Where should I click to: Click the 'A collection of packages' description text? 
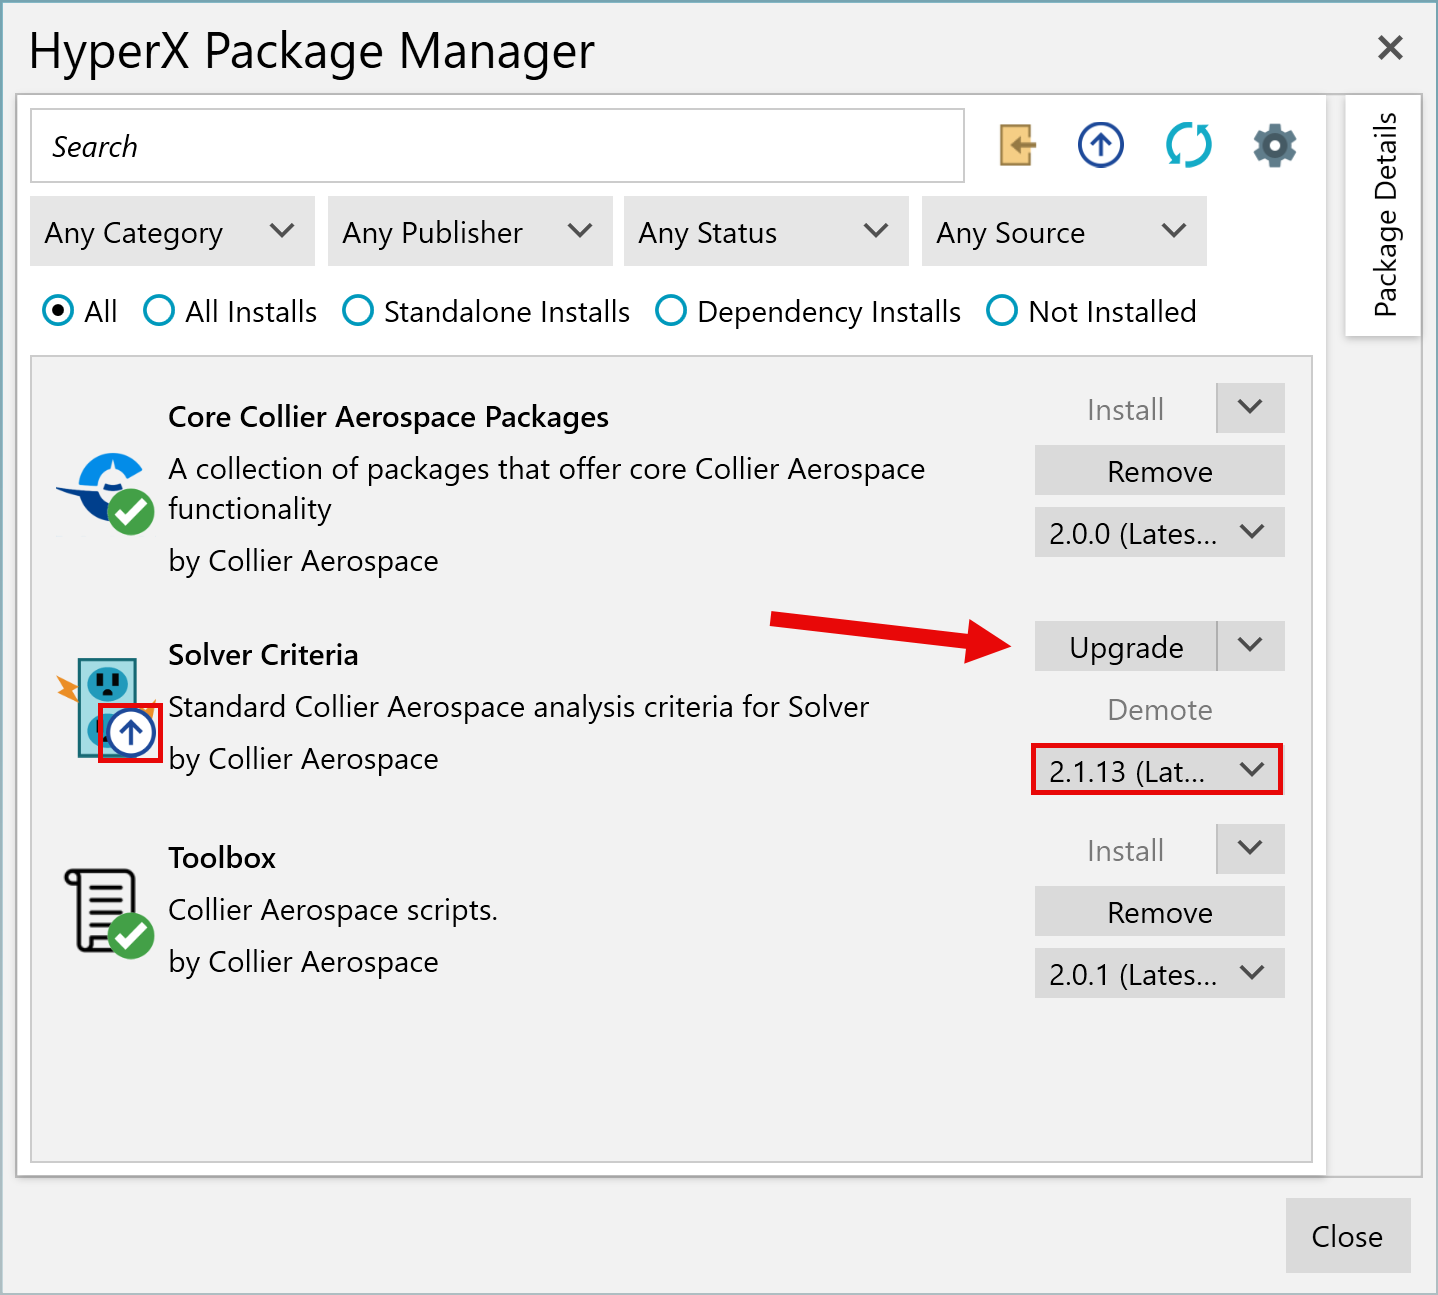click(546, 489)
